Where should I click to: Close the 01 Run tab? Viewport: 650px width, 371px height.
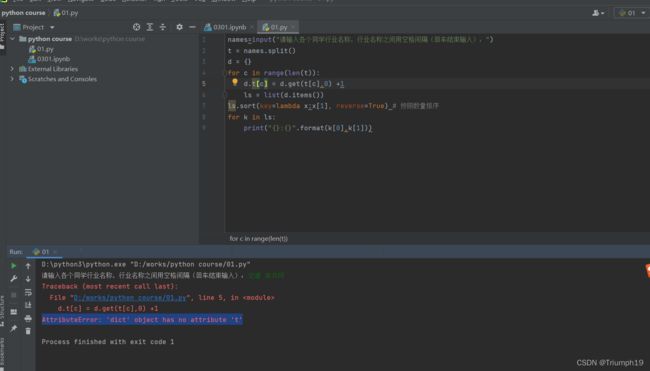pos(55,252)
